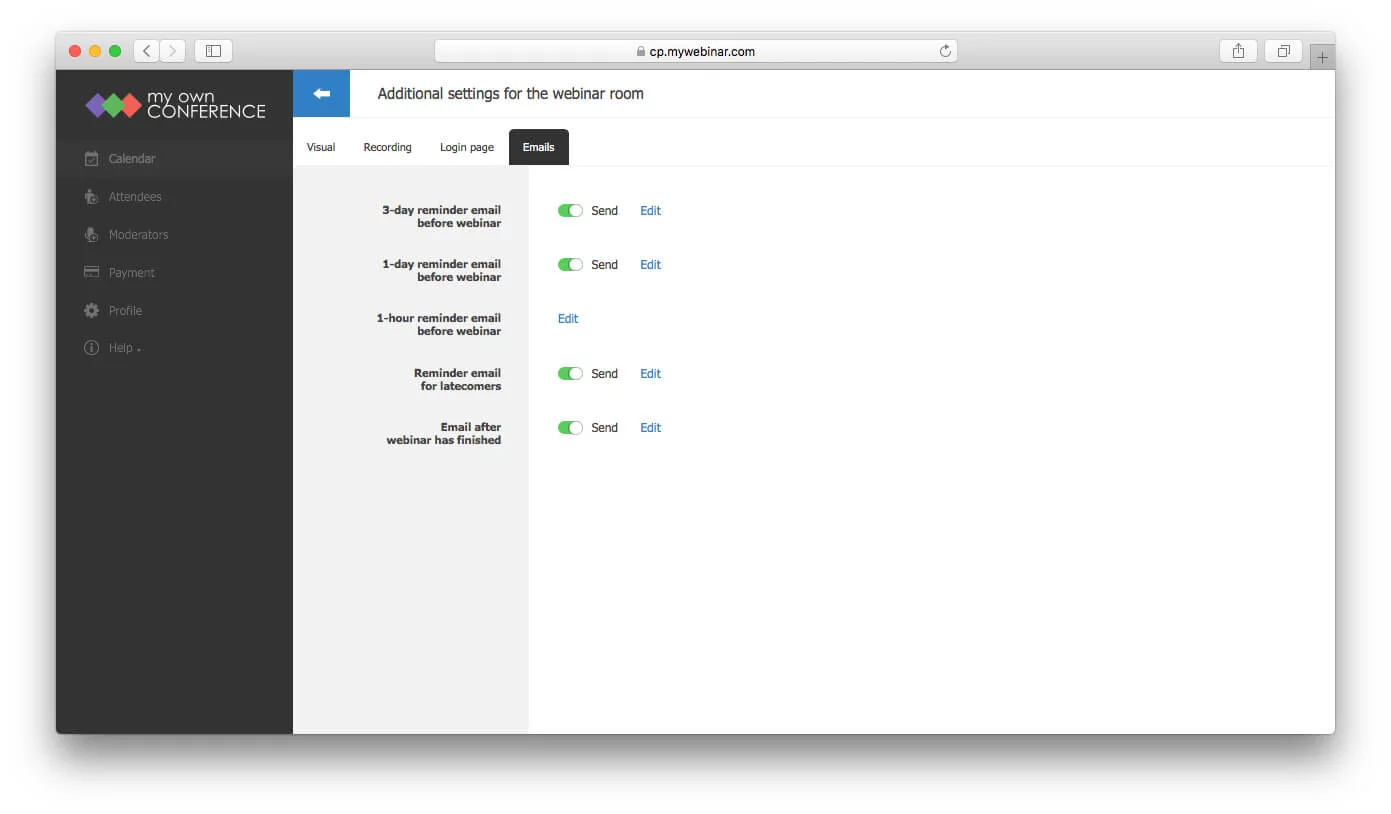Click the Help info icon

92,348
